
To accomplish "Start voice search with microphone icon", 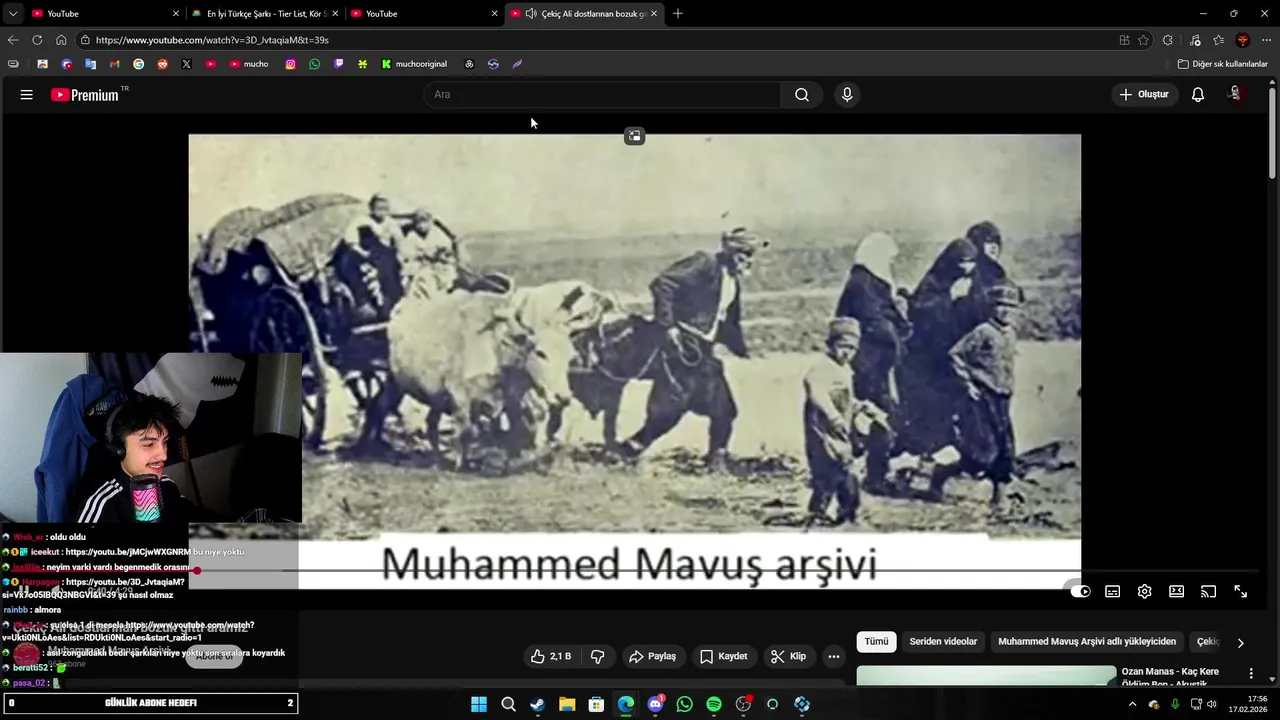I will click(x=847, y=95).
